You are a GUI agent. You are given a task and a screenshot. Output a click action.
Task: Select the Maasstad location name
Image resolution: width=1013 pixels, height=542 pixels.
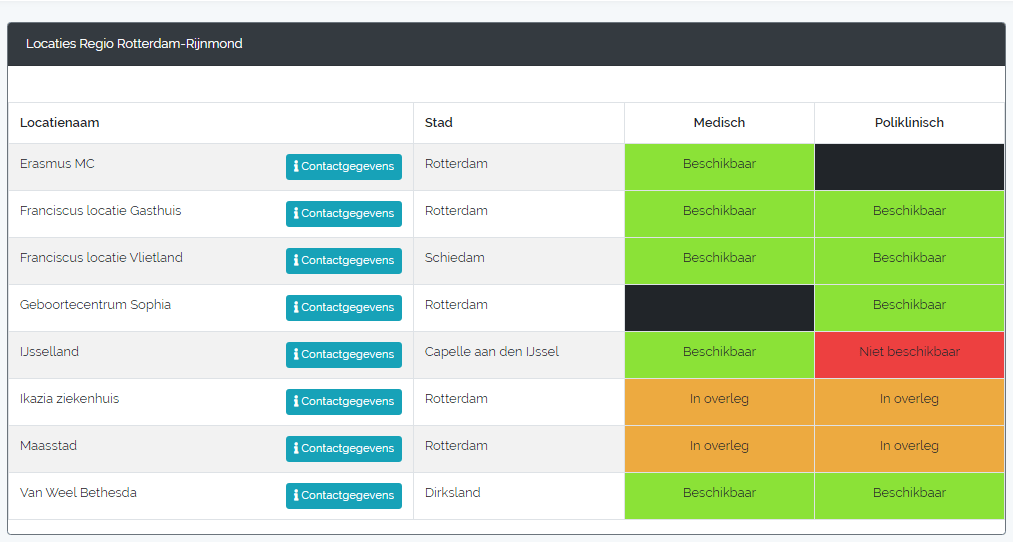[x=48, y=446]
